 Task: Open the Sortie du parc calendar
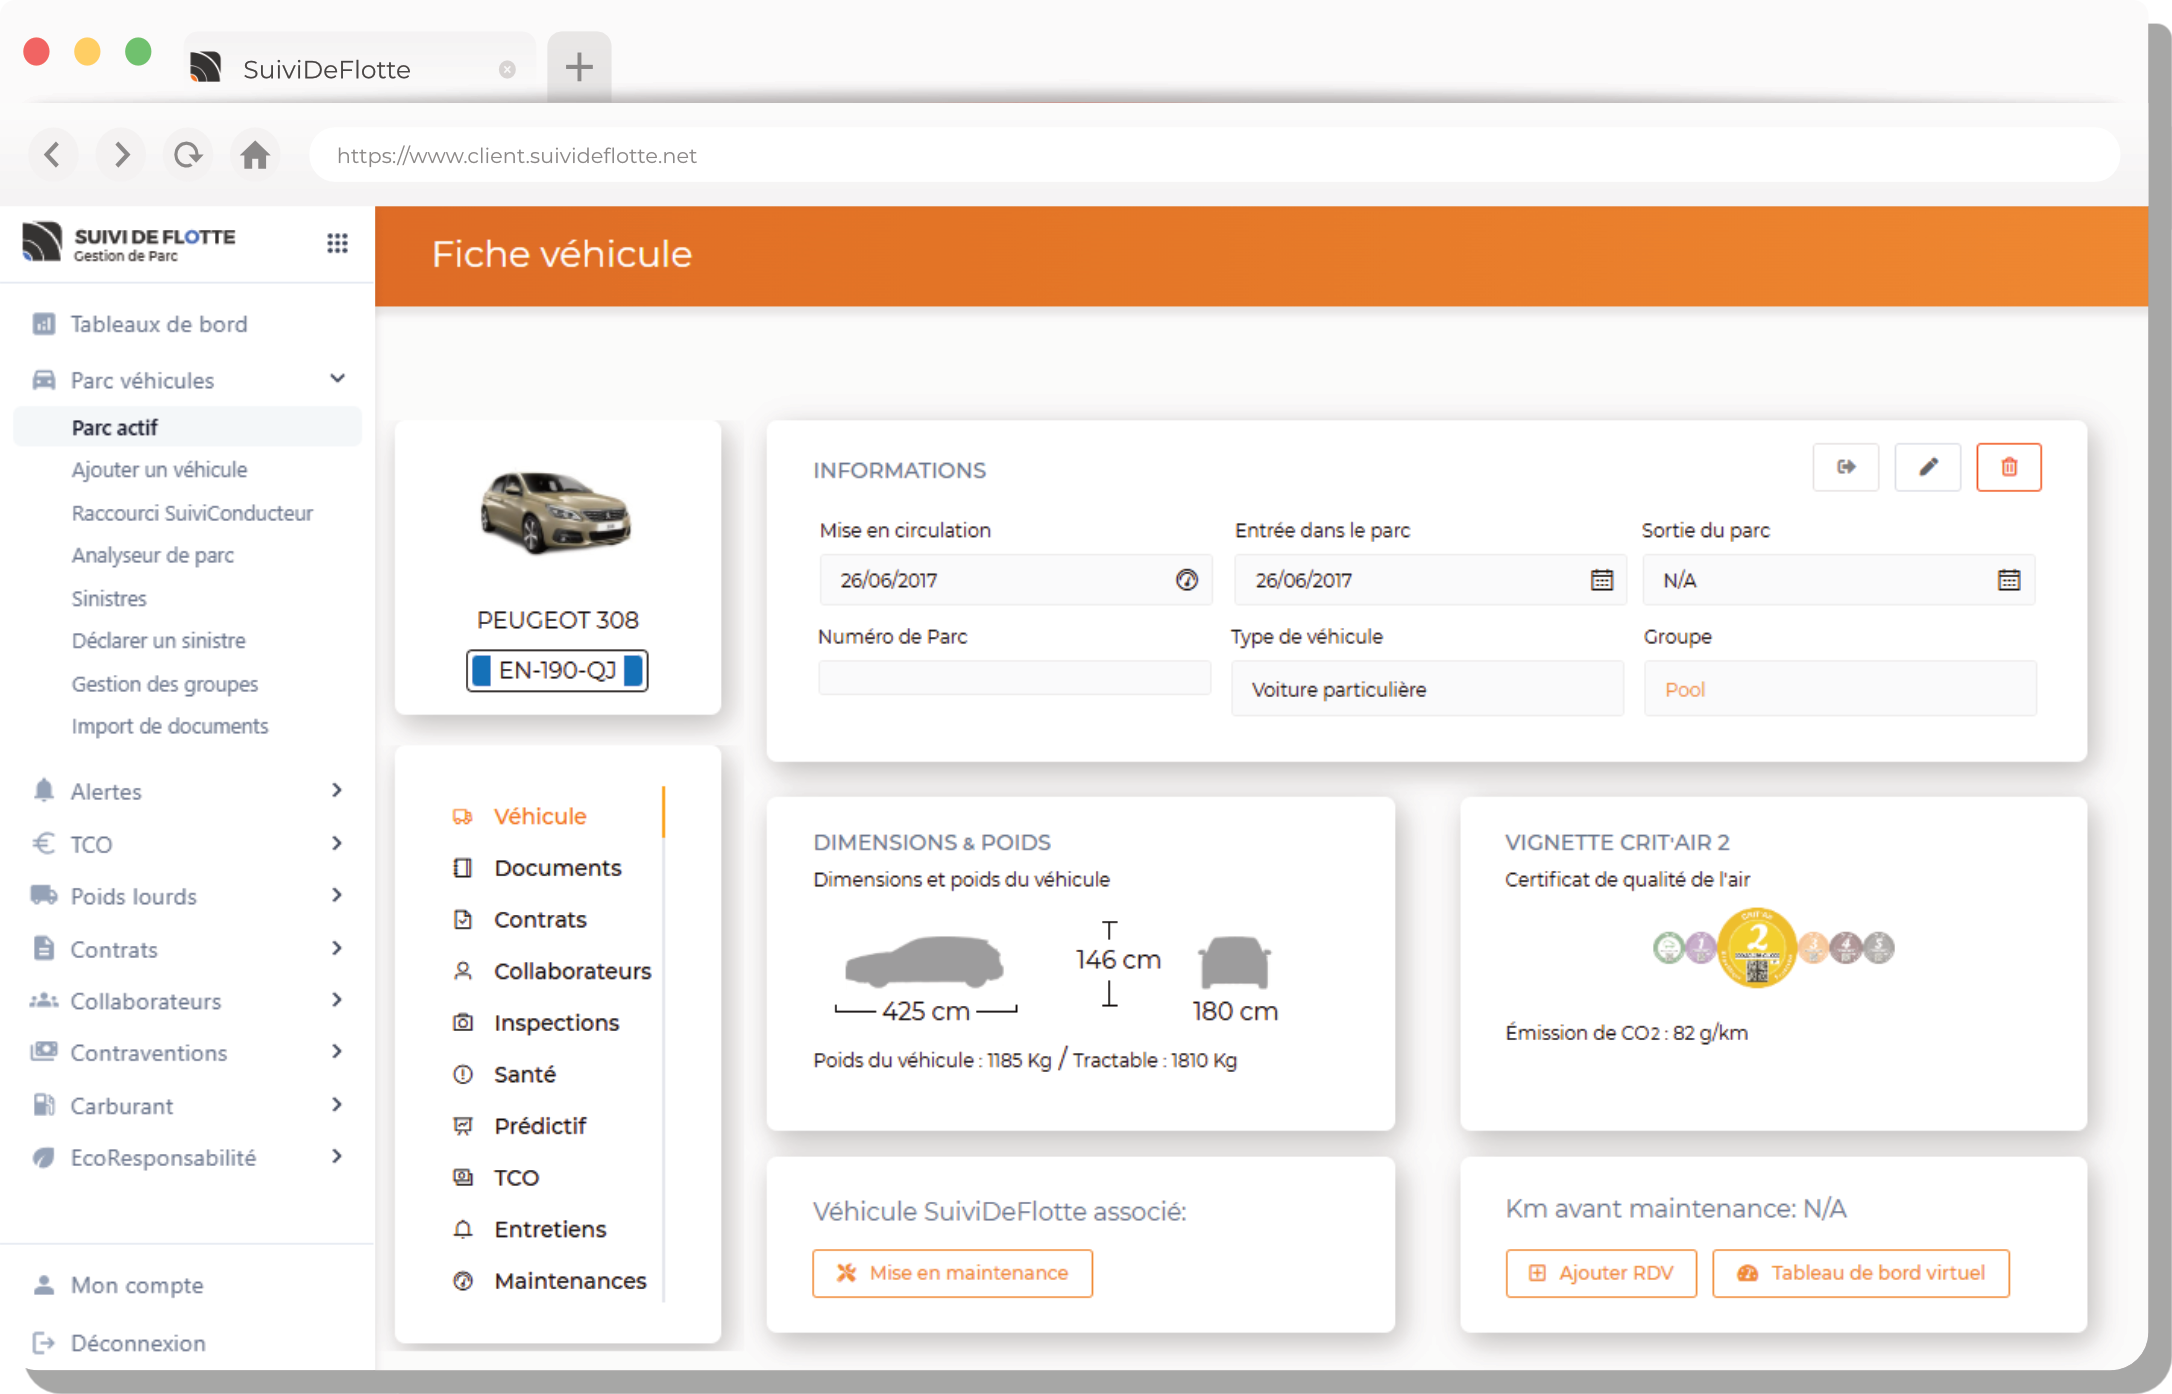(2009, 580)
